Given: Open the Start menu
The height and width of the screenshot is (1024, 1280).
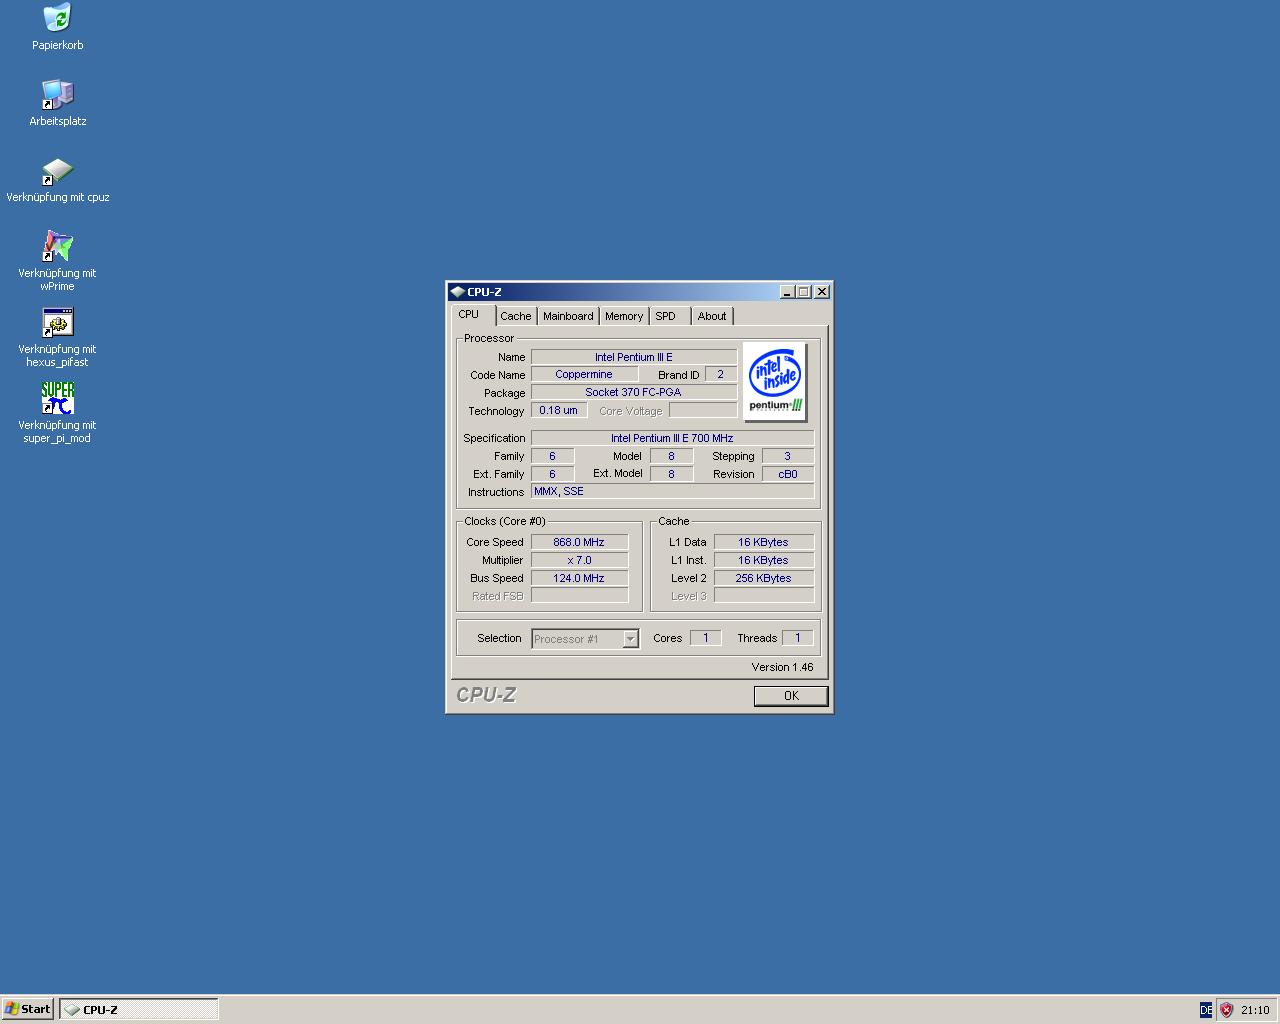Looking at the screenshot, I should [x=28, y=1009].
